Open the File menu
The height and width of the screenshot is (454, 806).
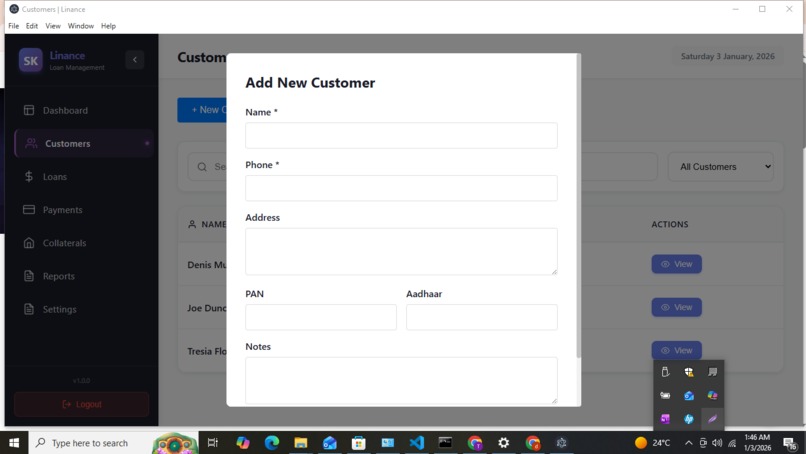click(x=13, y=26)
